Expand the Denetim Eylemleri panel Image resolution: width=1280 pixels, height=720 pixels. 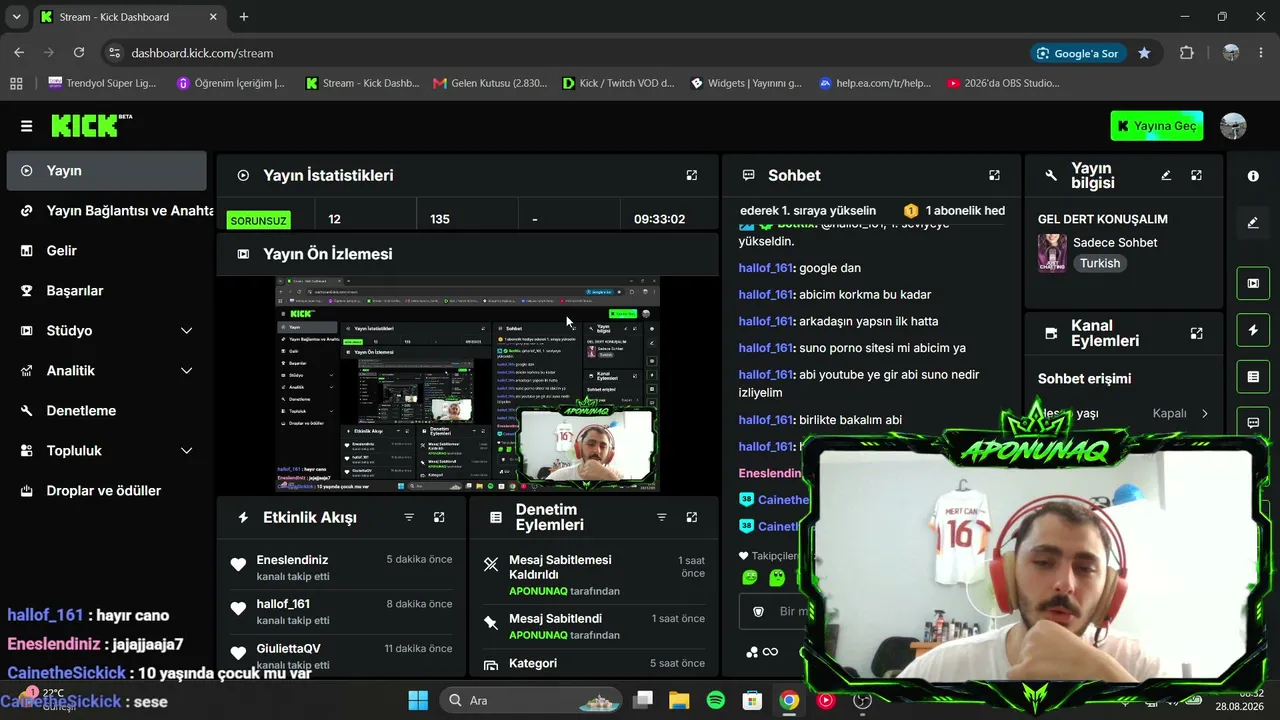[692, 517]
